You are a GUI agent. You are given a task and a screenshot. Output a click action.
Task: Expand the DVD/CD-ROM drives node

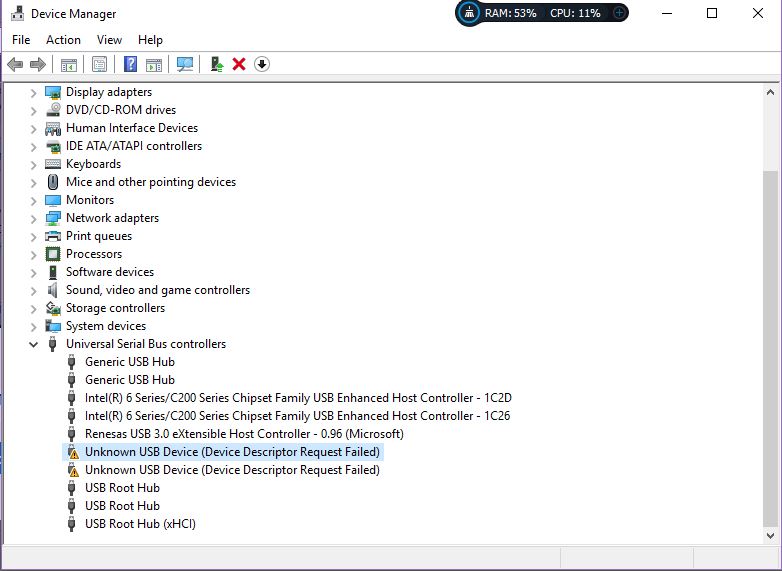(x=33, y=111)
